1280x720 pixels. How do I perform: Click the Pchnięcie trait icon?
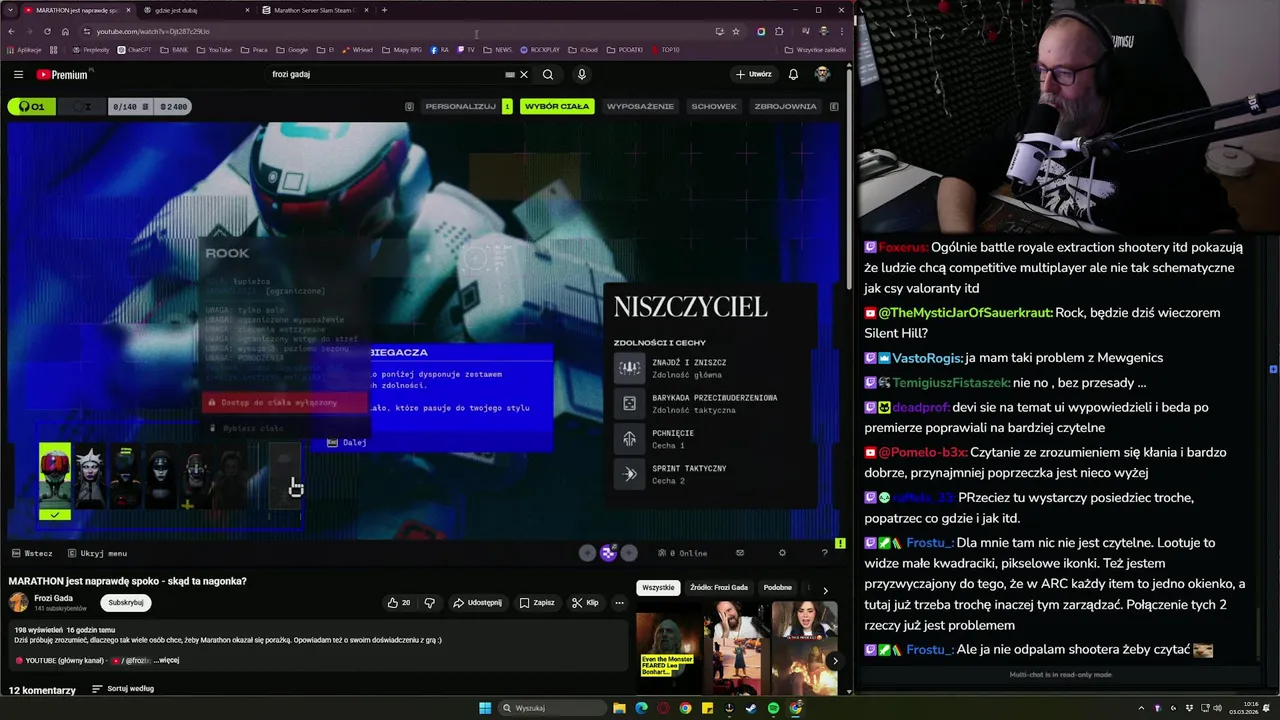629,439
